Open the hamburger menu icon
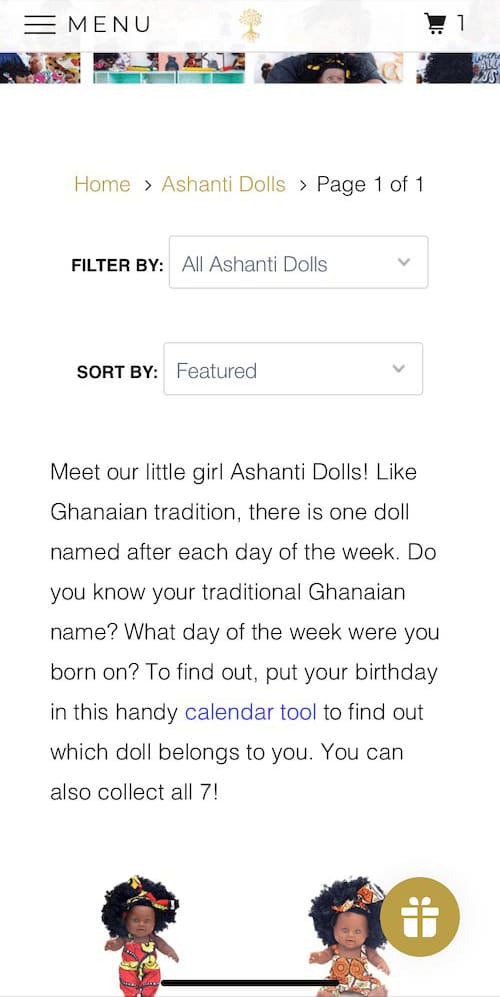The image size is (500, 997). click(x=39, y=24)
